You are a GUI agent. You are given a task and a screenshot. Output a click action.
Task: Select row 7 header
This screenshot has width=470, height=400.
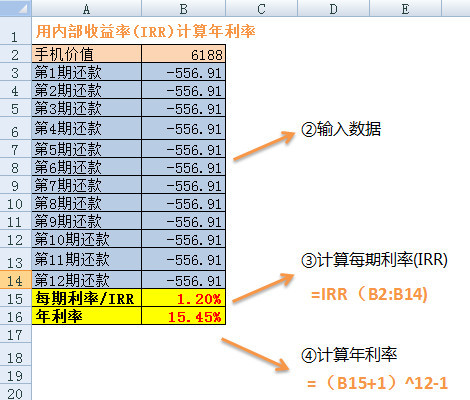(x=16, y=149)
